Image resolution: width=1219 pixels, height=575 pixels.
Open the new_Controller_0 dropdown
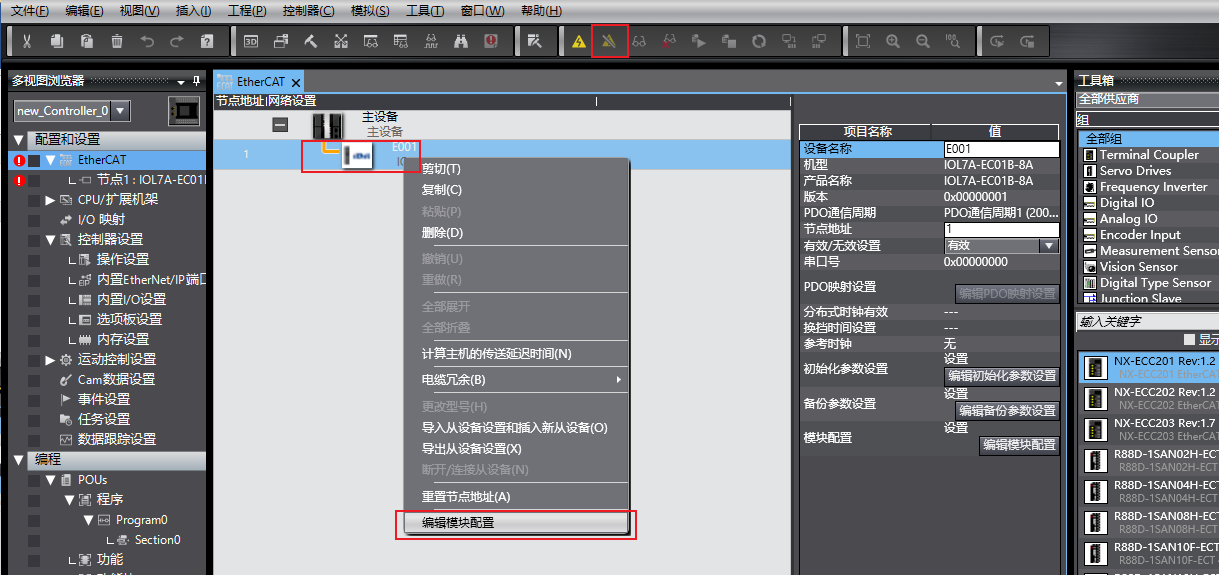[x=120, y=111]
